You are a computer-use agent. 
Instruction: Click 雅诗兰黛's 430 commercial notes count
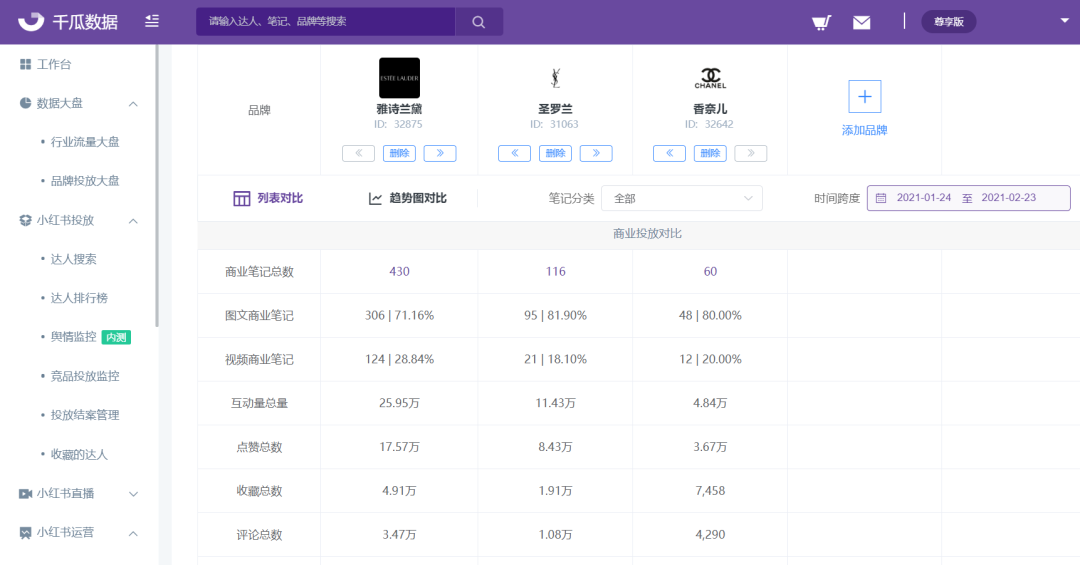click(x=399, y=271)
